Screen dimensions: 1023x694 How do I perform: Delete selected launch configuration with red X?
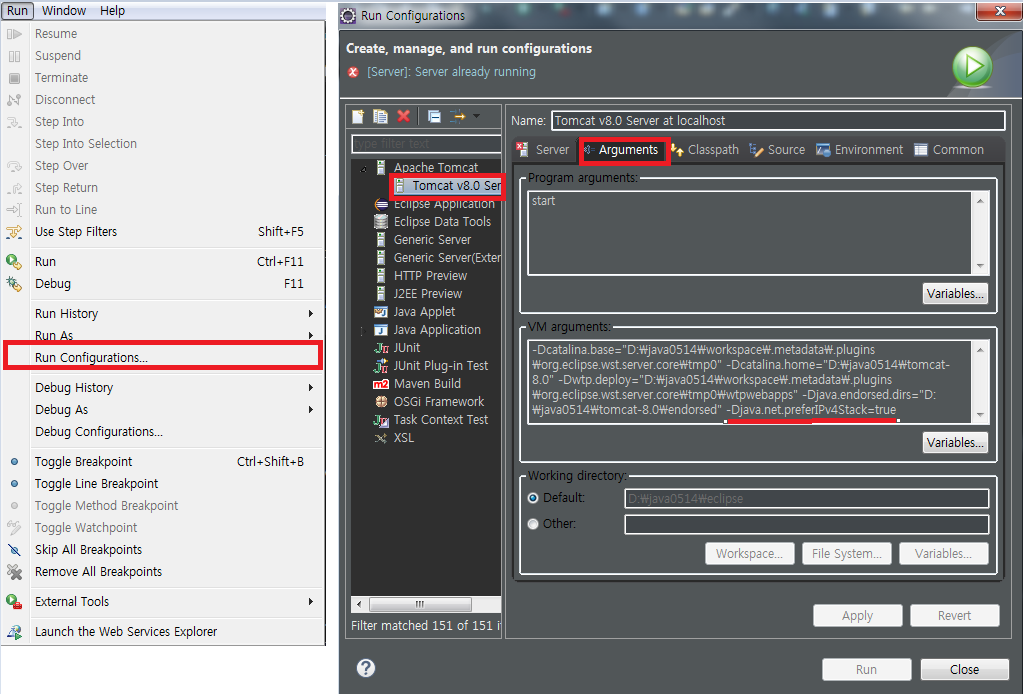[x=404, y=116]
